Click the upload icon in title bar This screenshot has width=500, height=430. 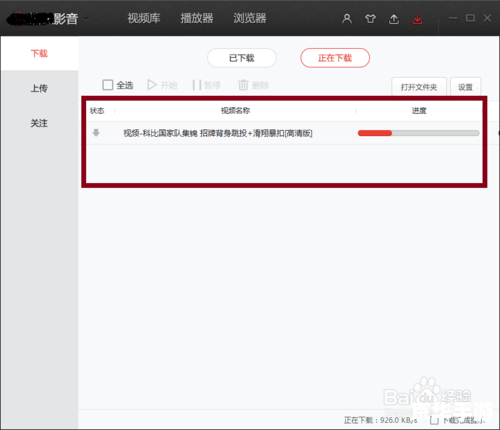point(394,19)
